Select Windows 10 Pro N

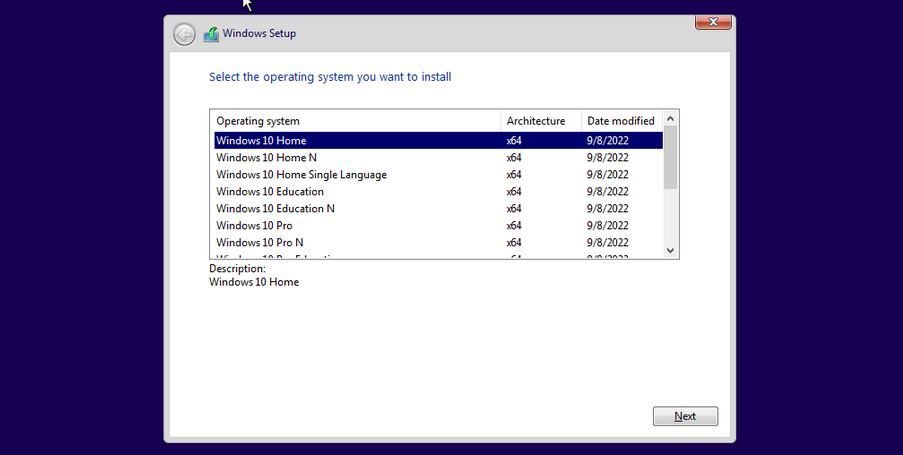point(438,242)
